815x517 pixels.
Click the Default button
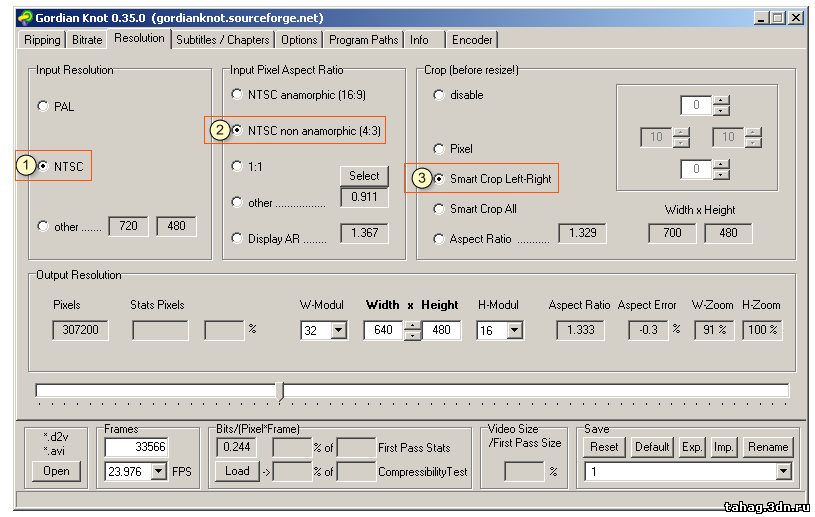pyautogui.click(x=652, y=447)
